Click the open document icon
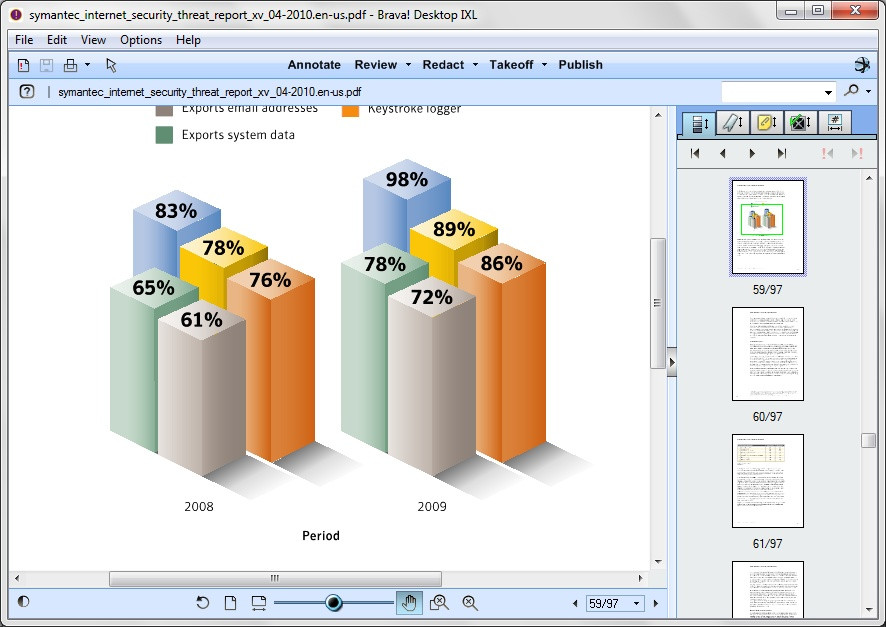 coord(23,66)
